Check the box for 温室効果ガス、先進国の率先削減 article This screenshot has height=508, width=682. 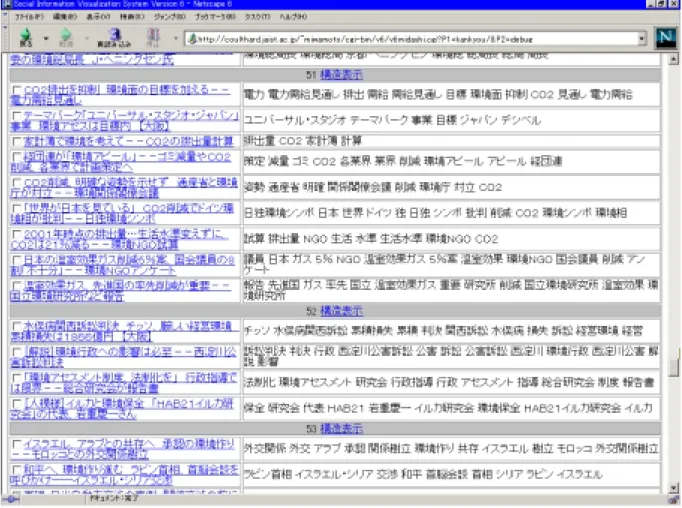17,286
